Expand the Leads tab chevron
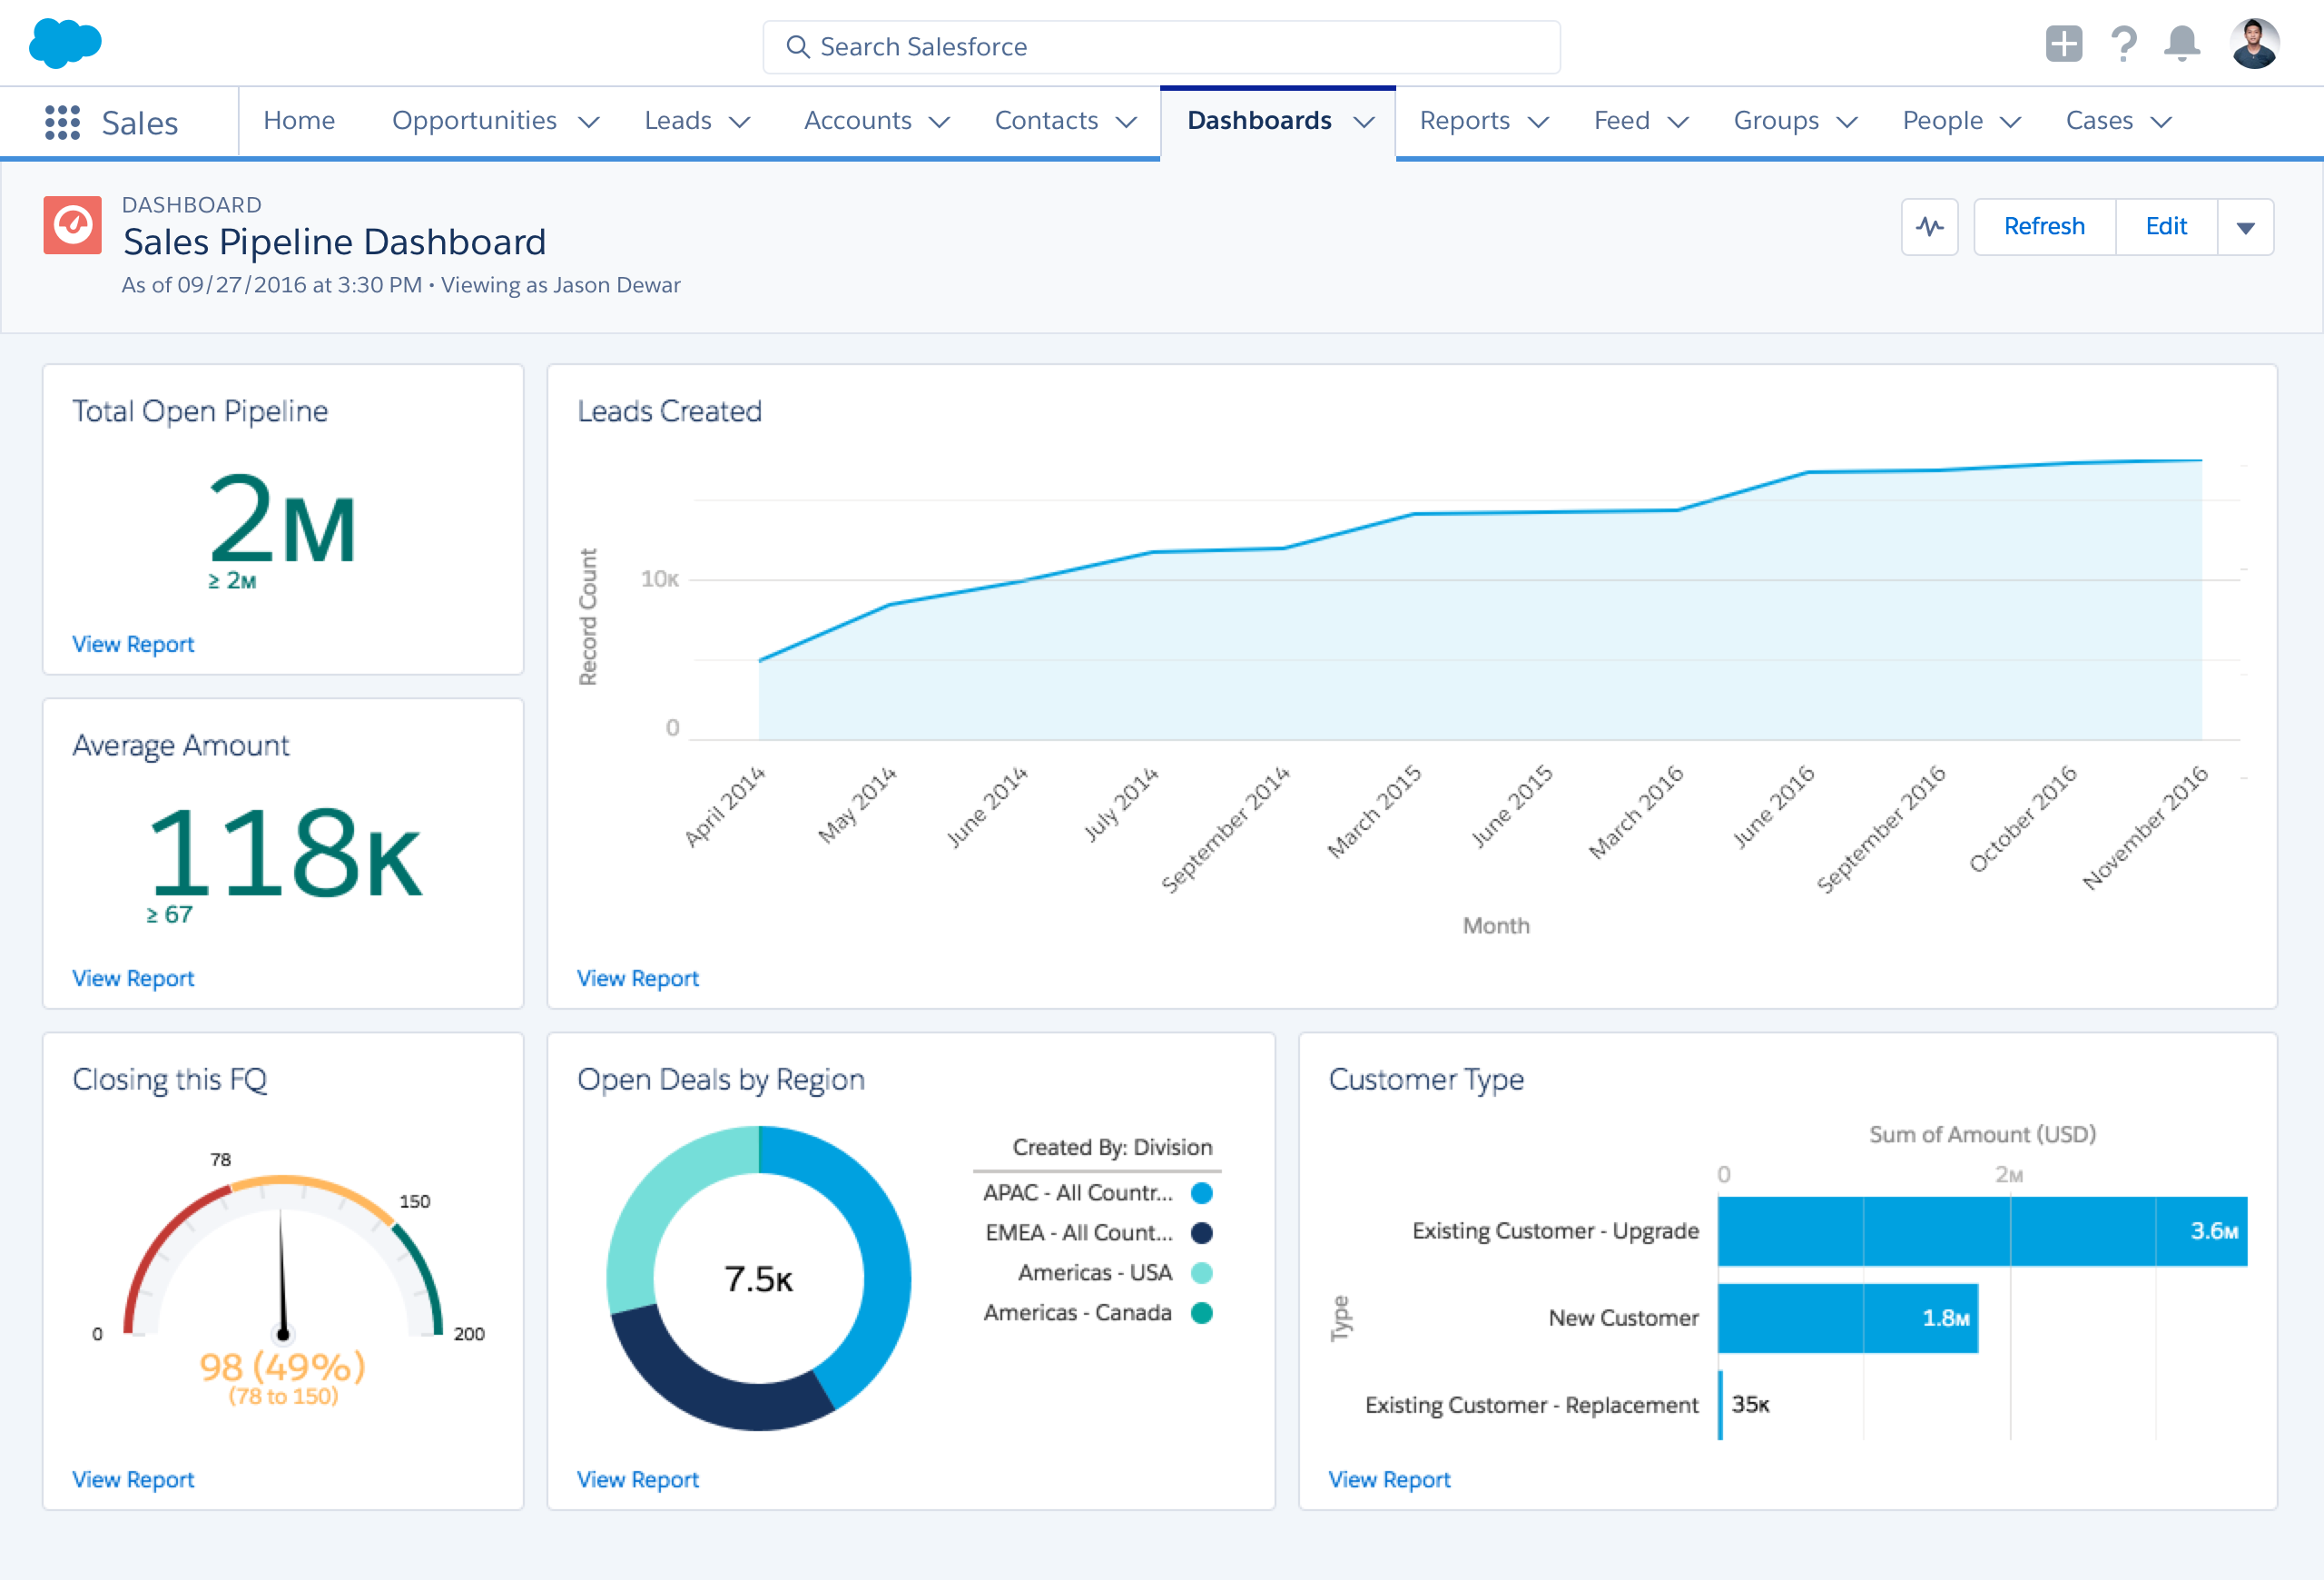Viewport: 2324px width, 1580px height. [740, 122]
